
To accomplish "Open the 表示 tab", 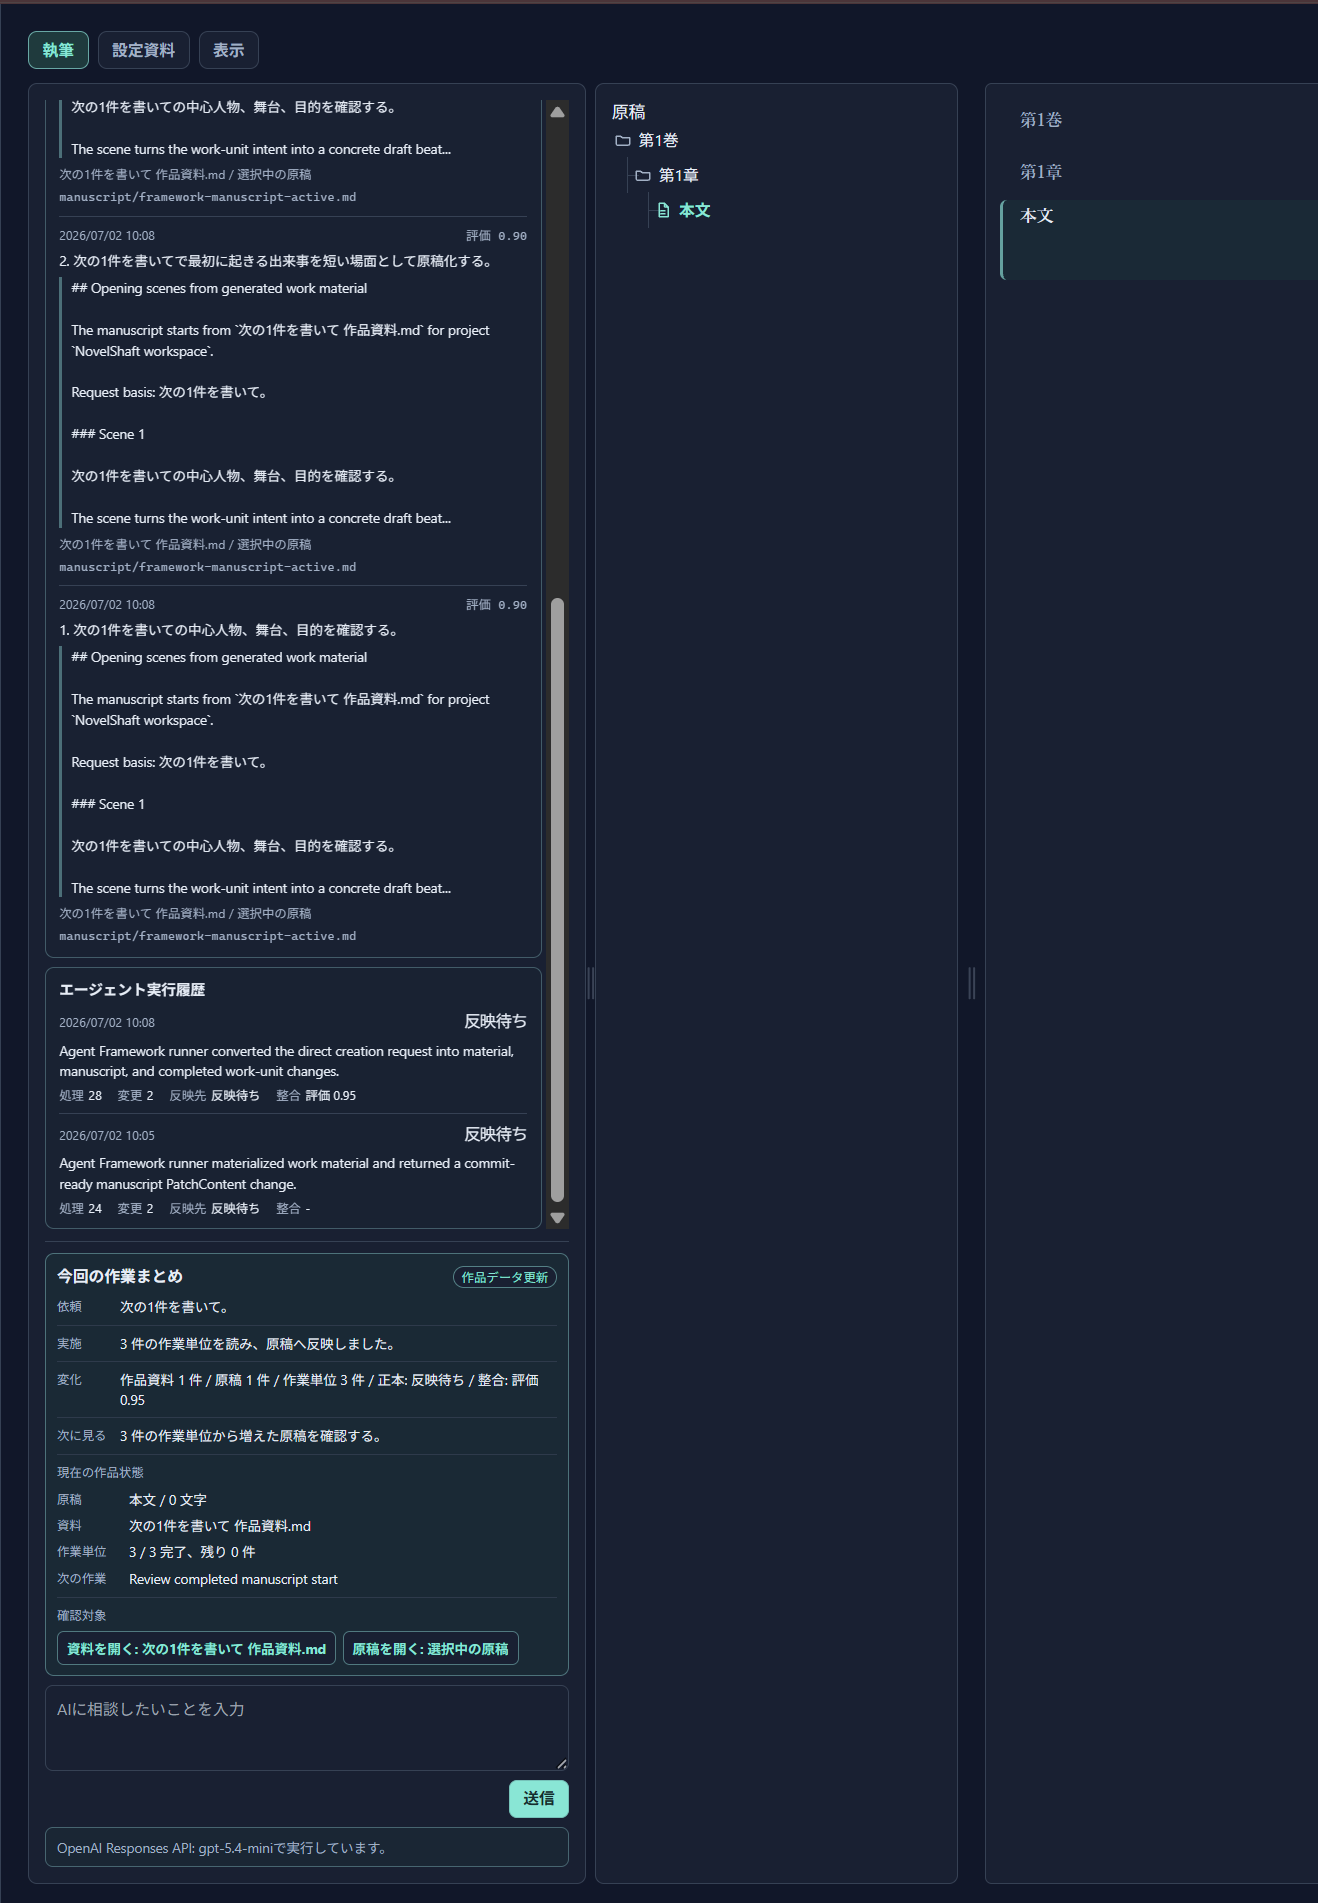I will pos(228,50).
